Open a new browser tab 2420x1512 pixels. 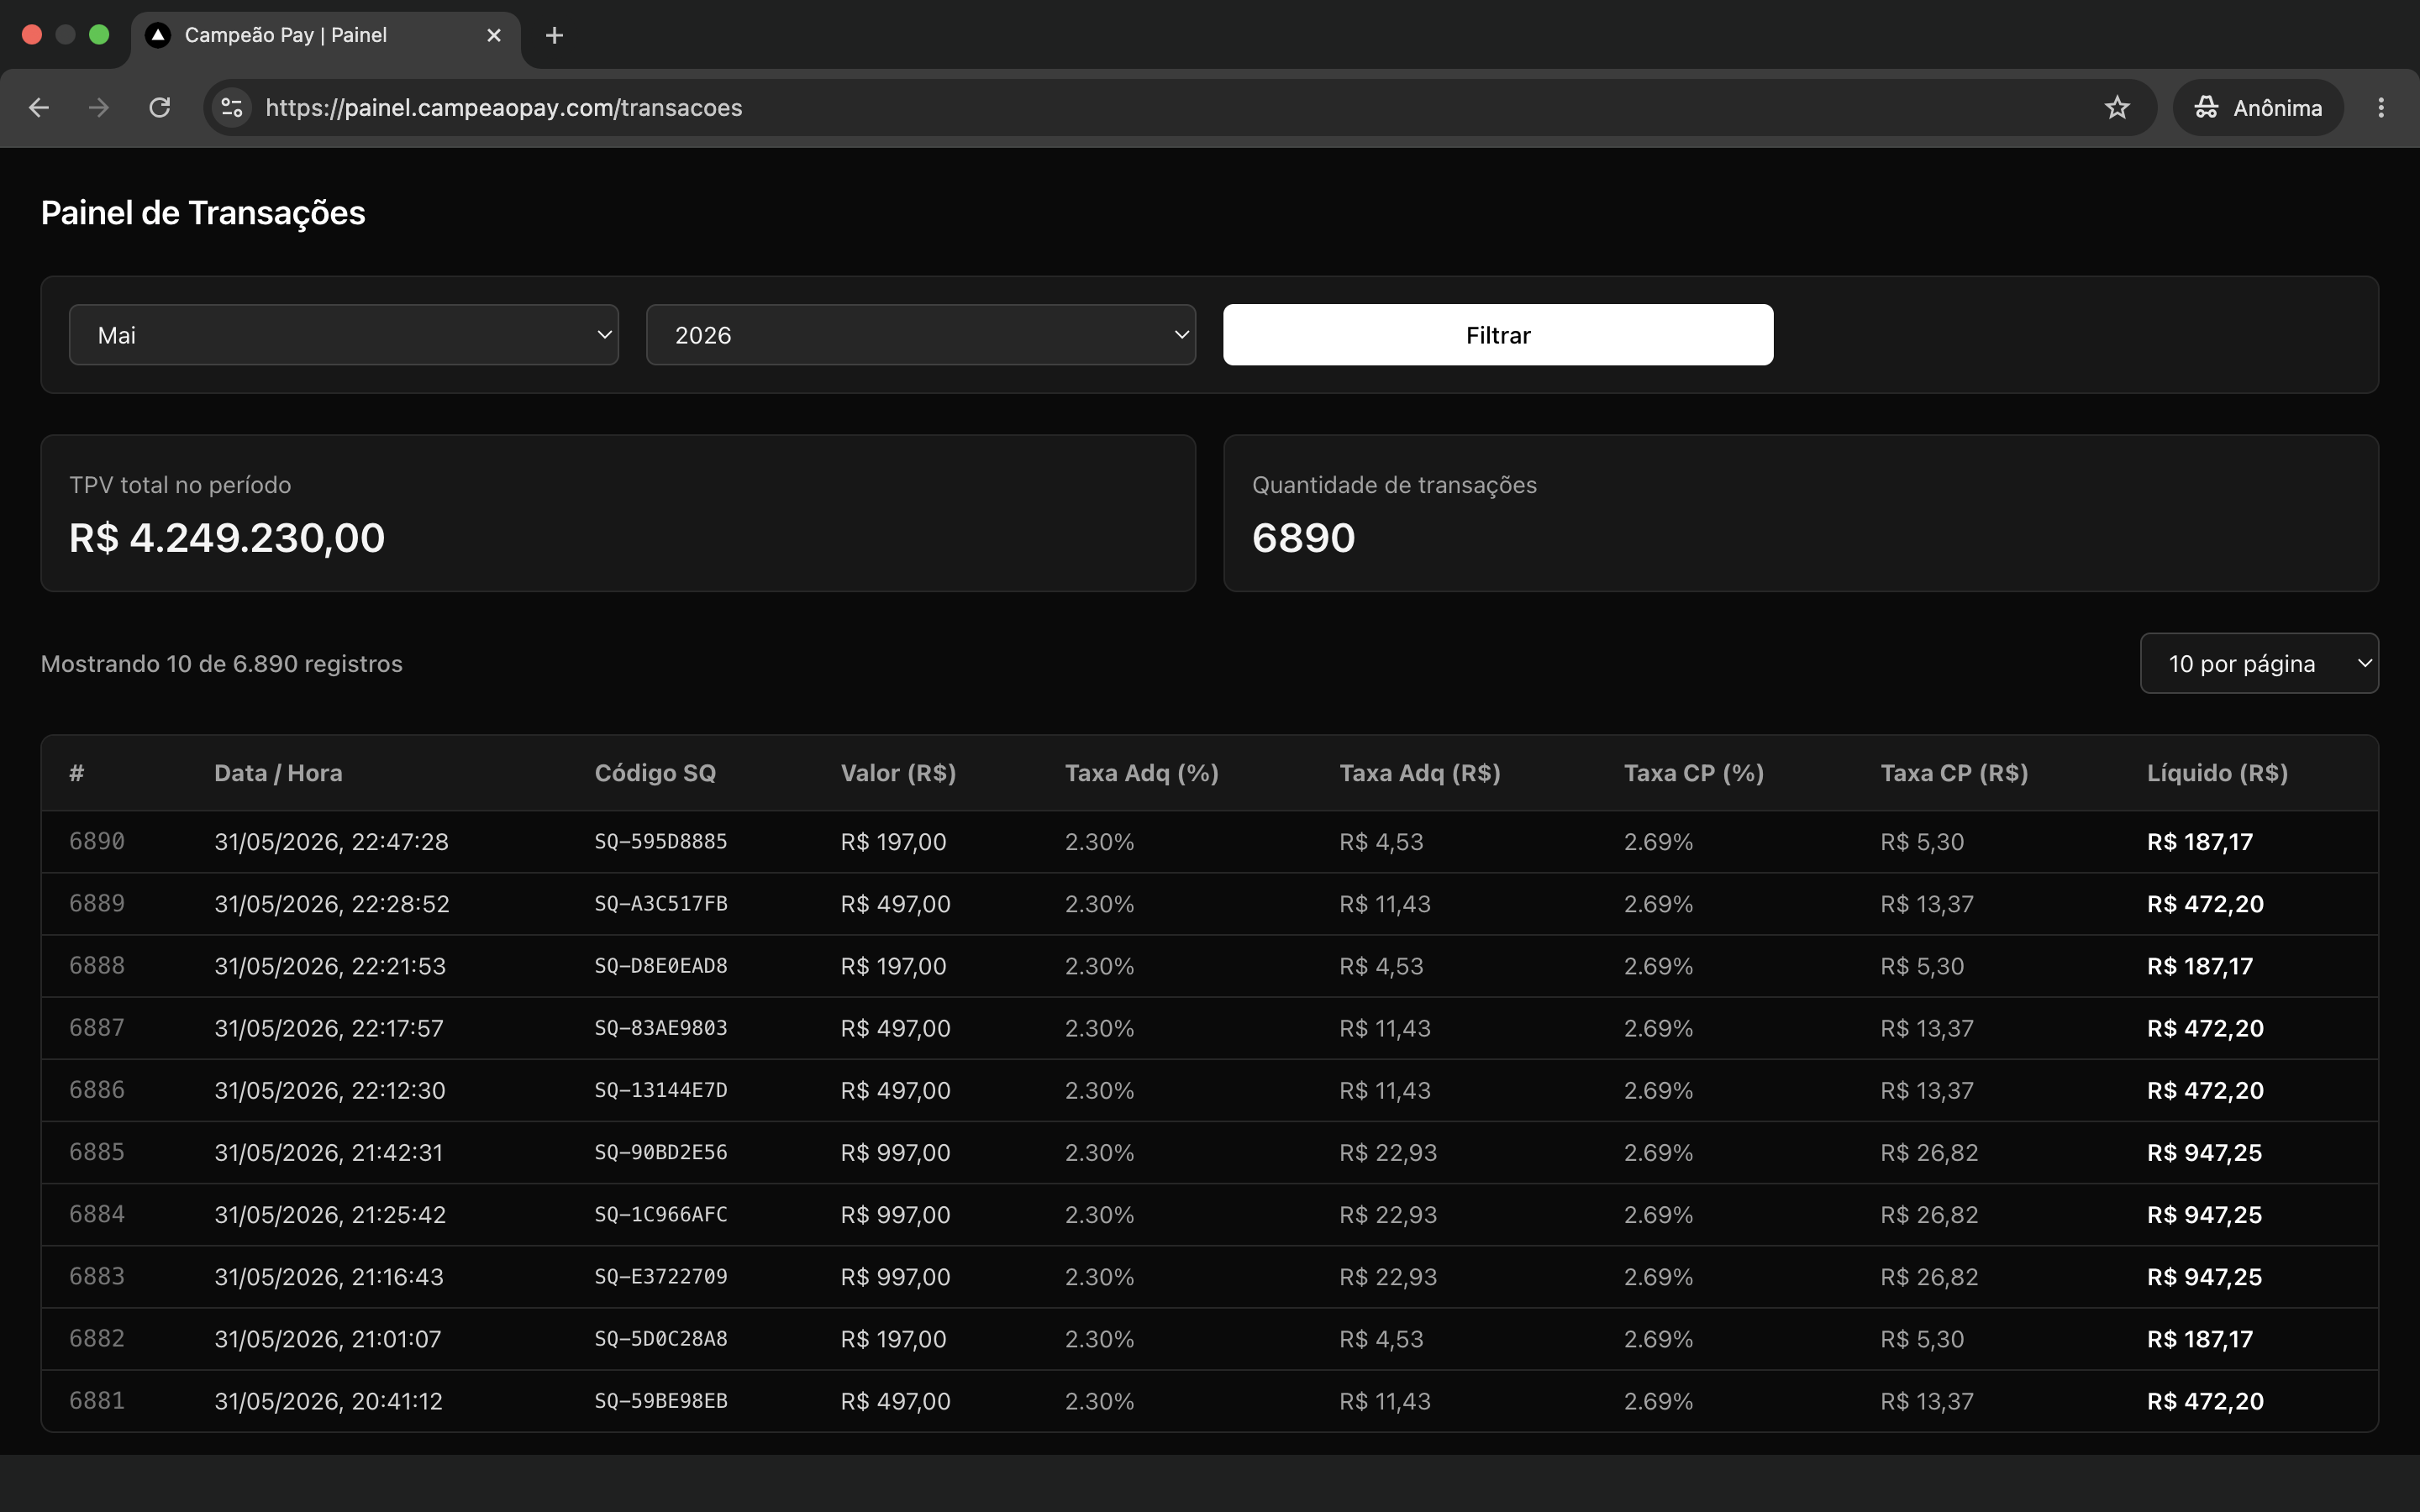point(554,36)
